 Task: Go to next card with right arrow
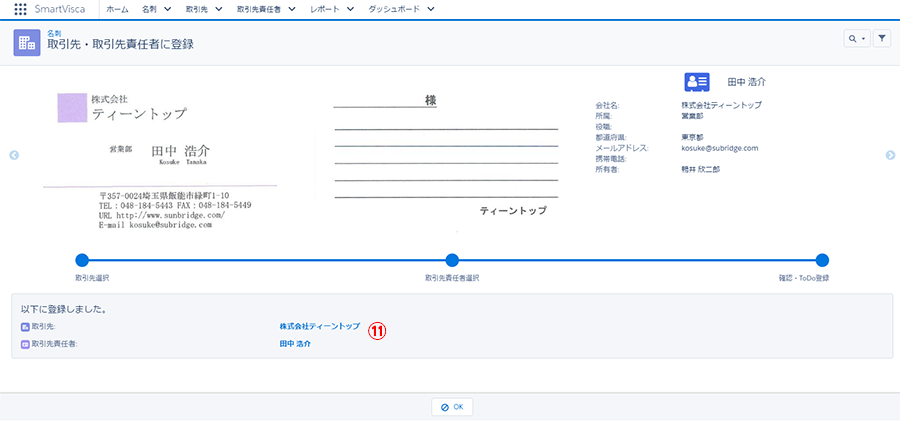pos(890,155)
